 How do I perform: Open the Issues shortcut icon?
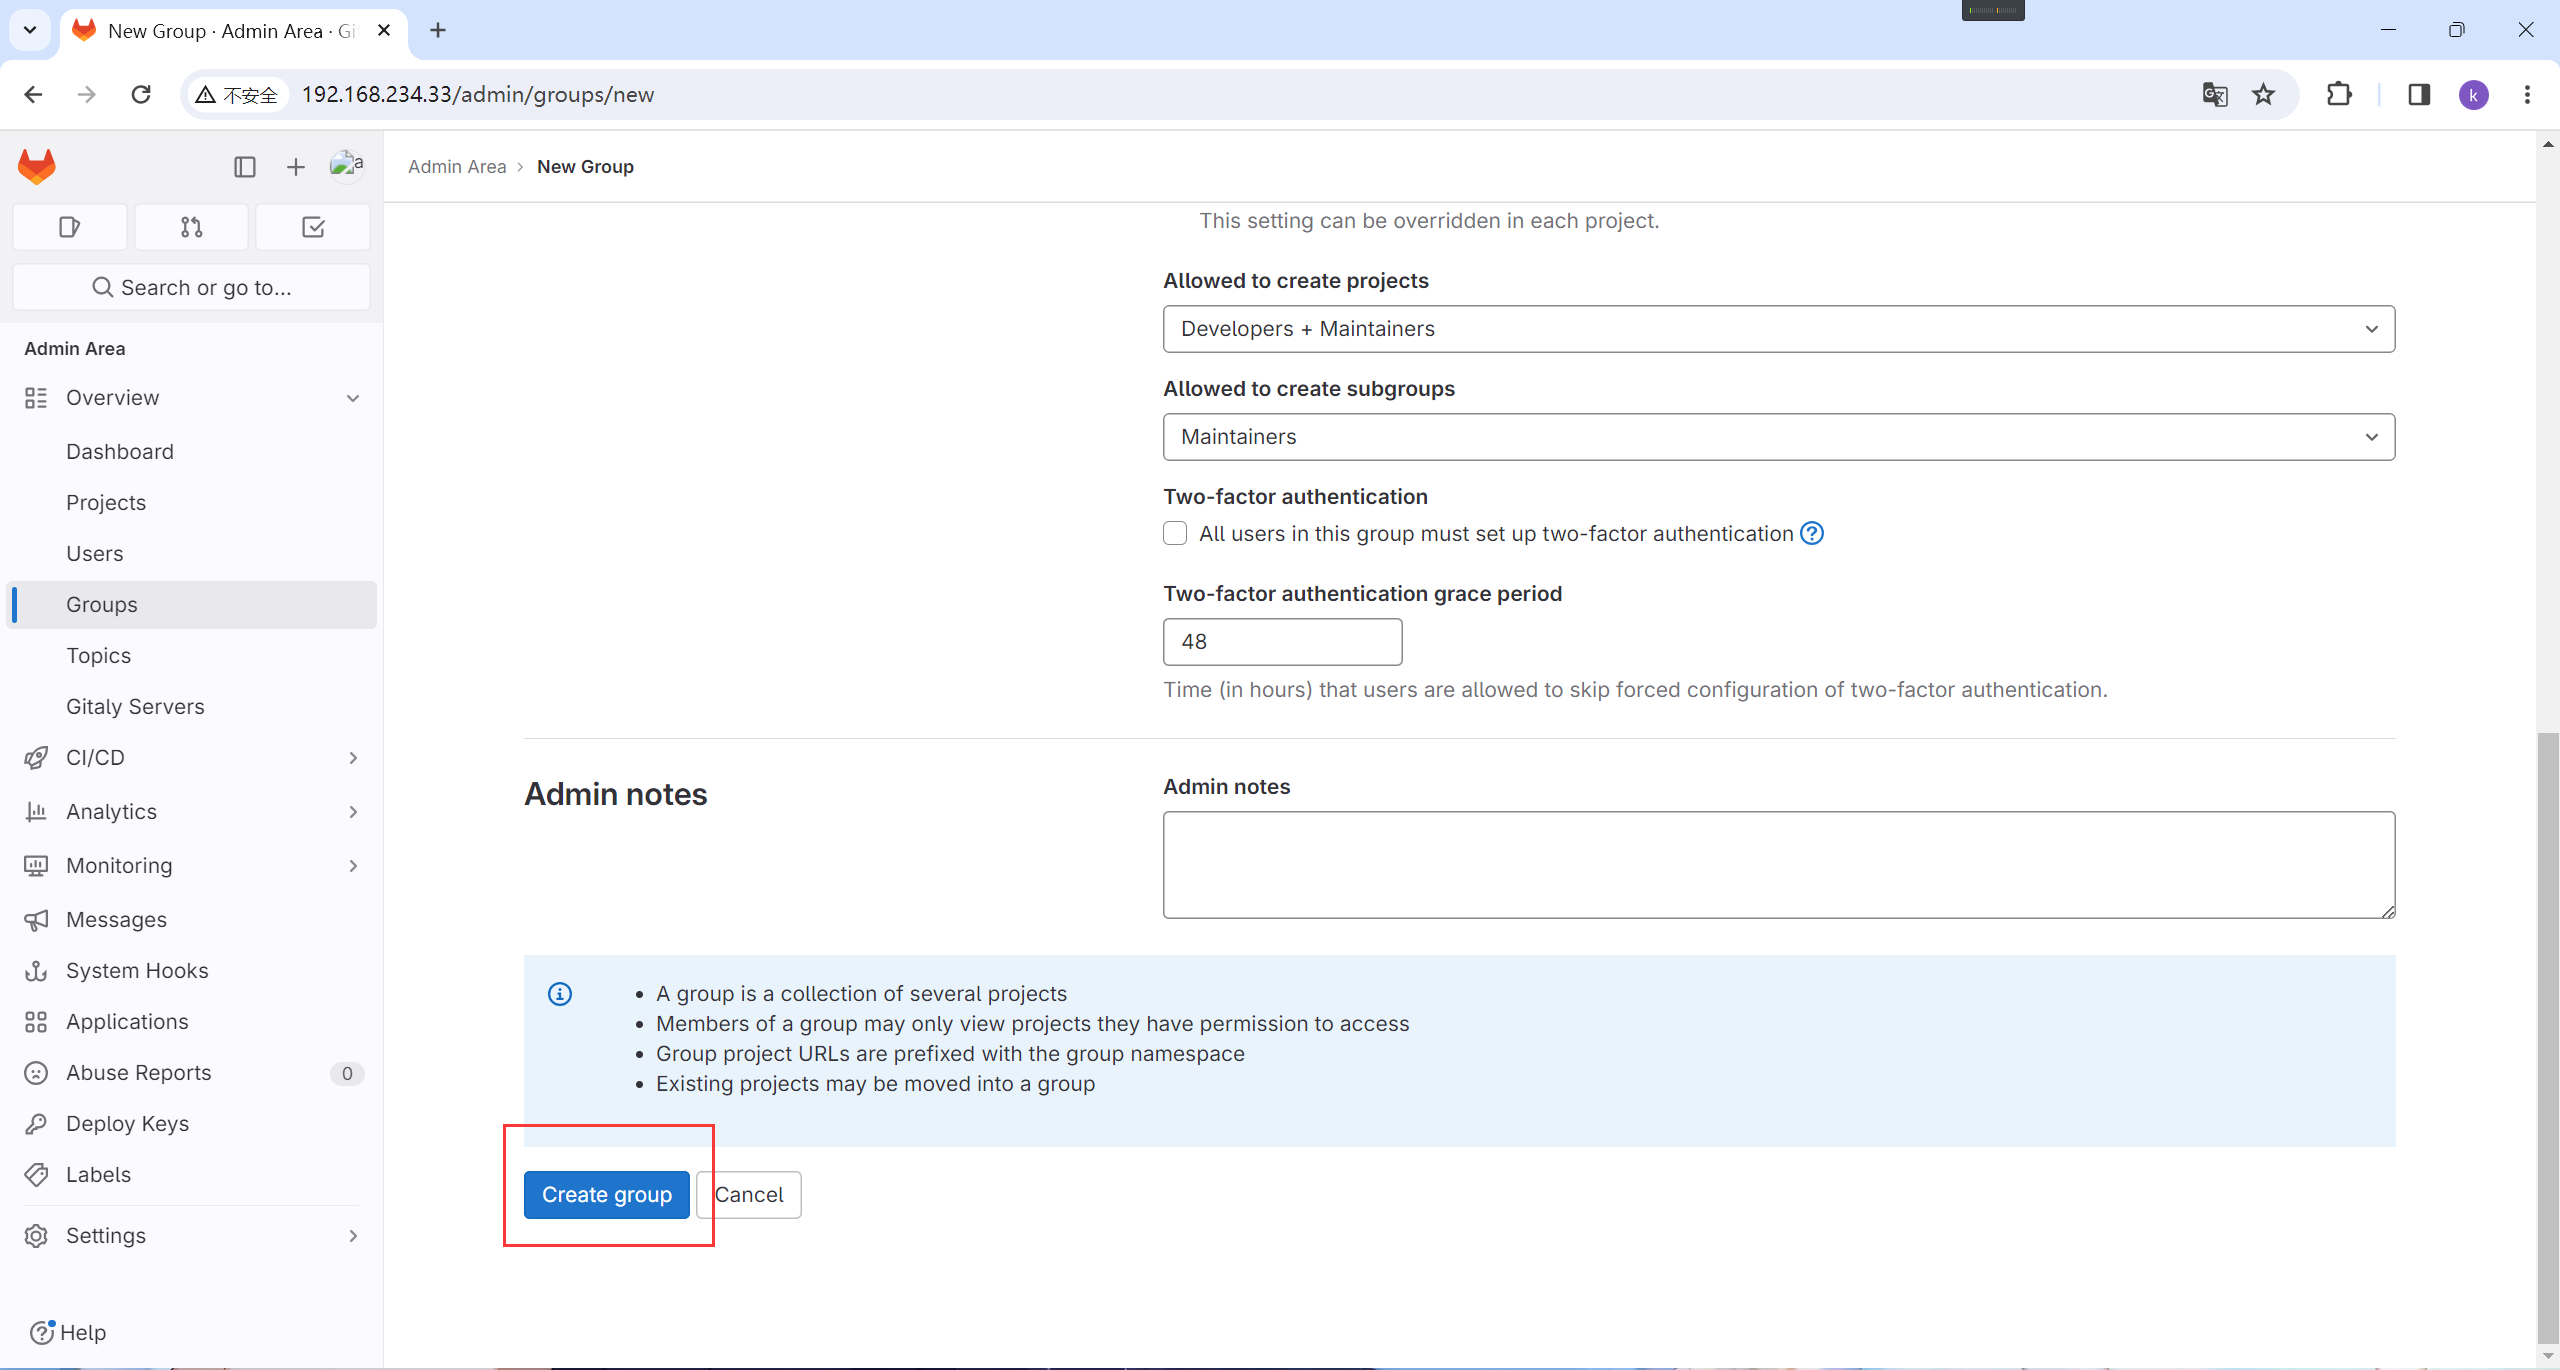point(69,227)
